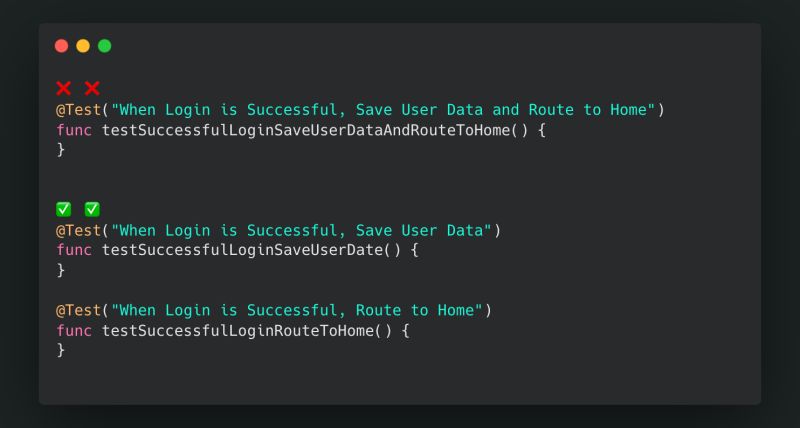Click the yellow minimize window dot
800x428 pixels.
pos(83,46)
